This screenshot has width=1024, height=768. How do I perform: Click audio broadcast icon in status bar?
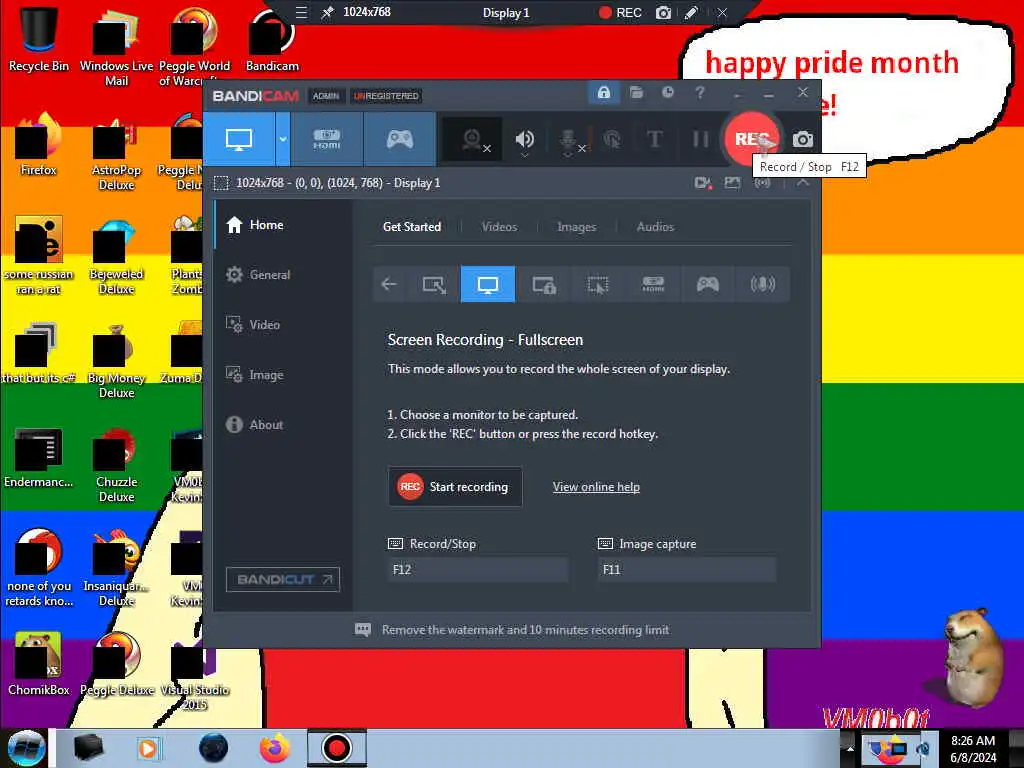pos(762,184)
